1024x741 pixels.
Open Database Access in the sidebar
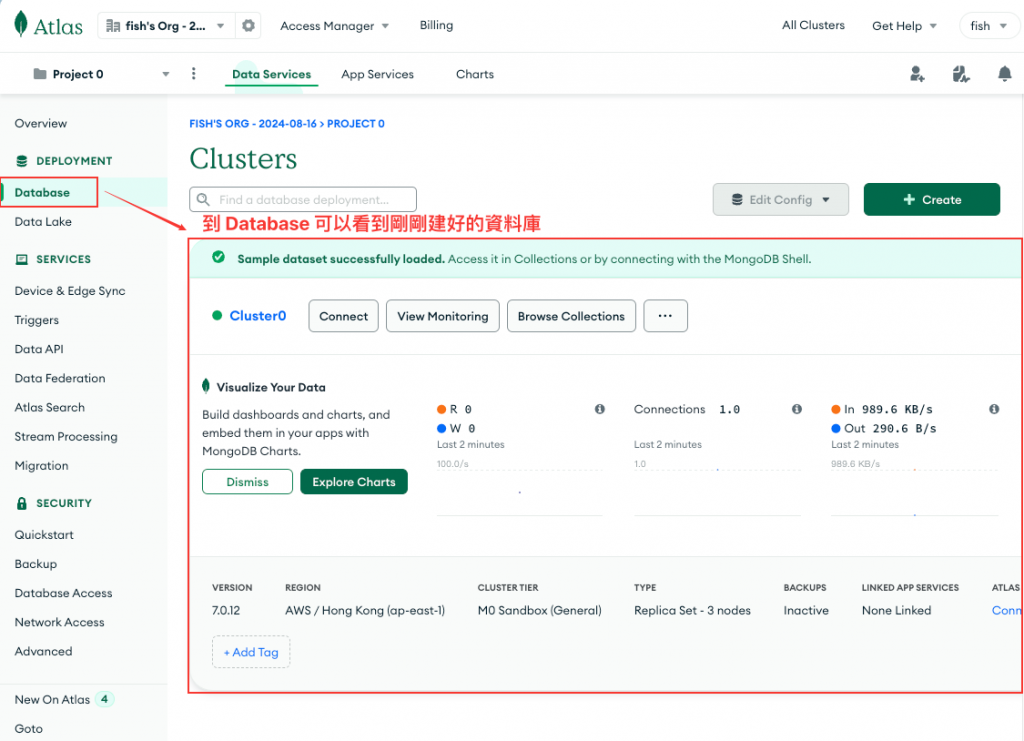point(63,593)
